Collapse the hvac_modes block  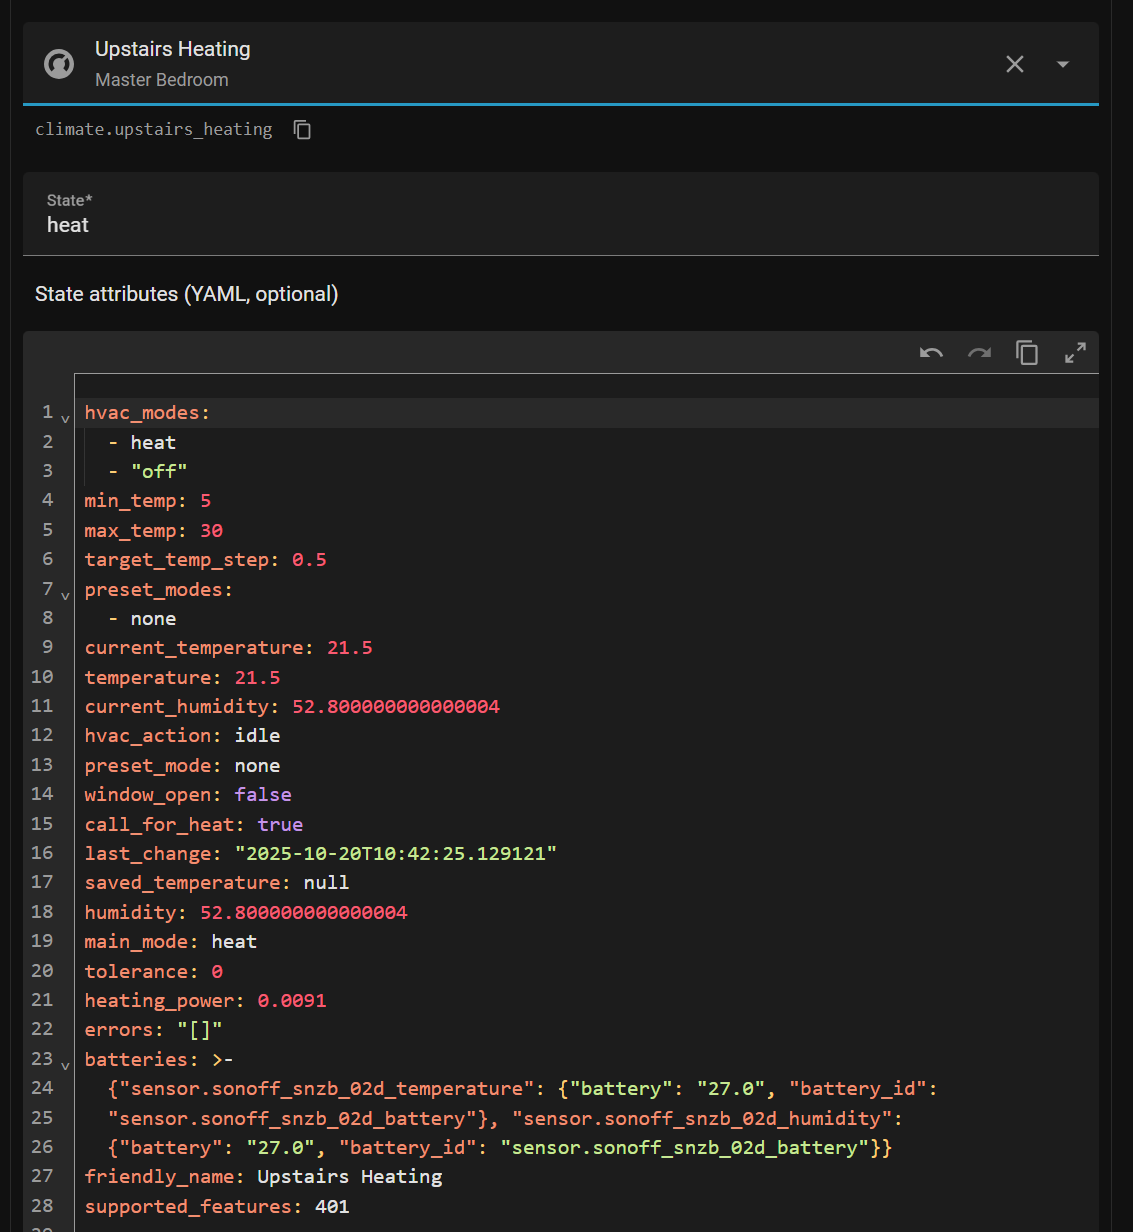[x=66, y=419]
